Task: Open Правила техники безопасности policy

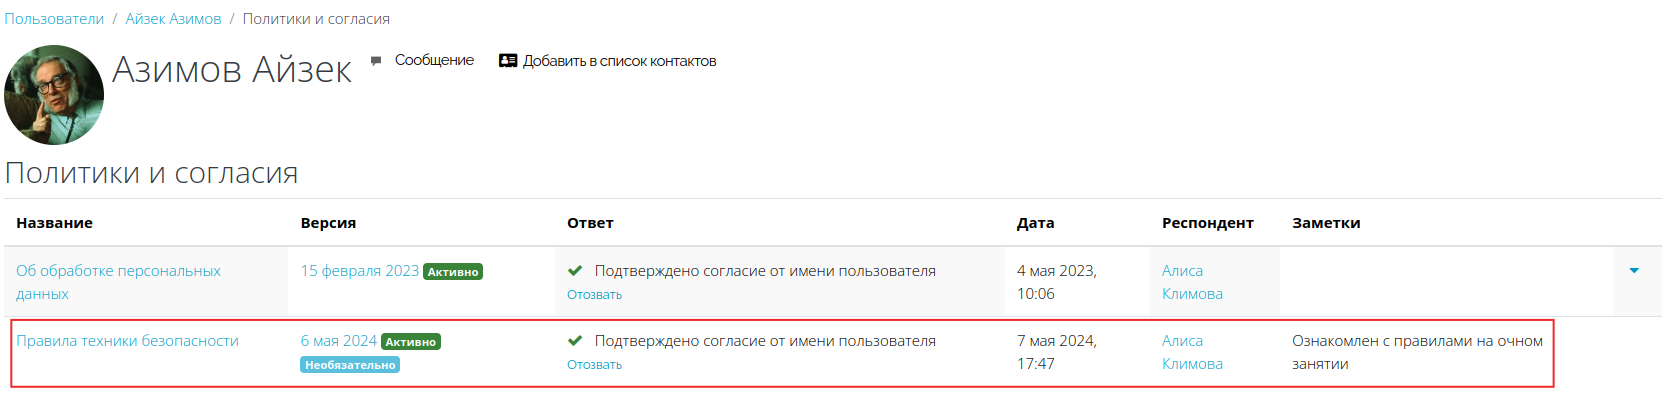Action: [x=127, y=341]
